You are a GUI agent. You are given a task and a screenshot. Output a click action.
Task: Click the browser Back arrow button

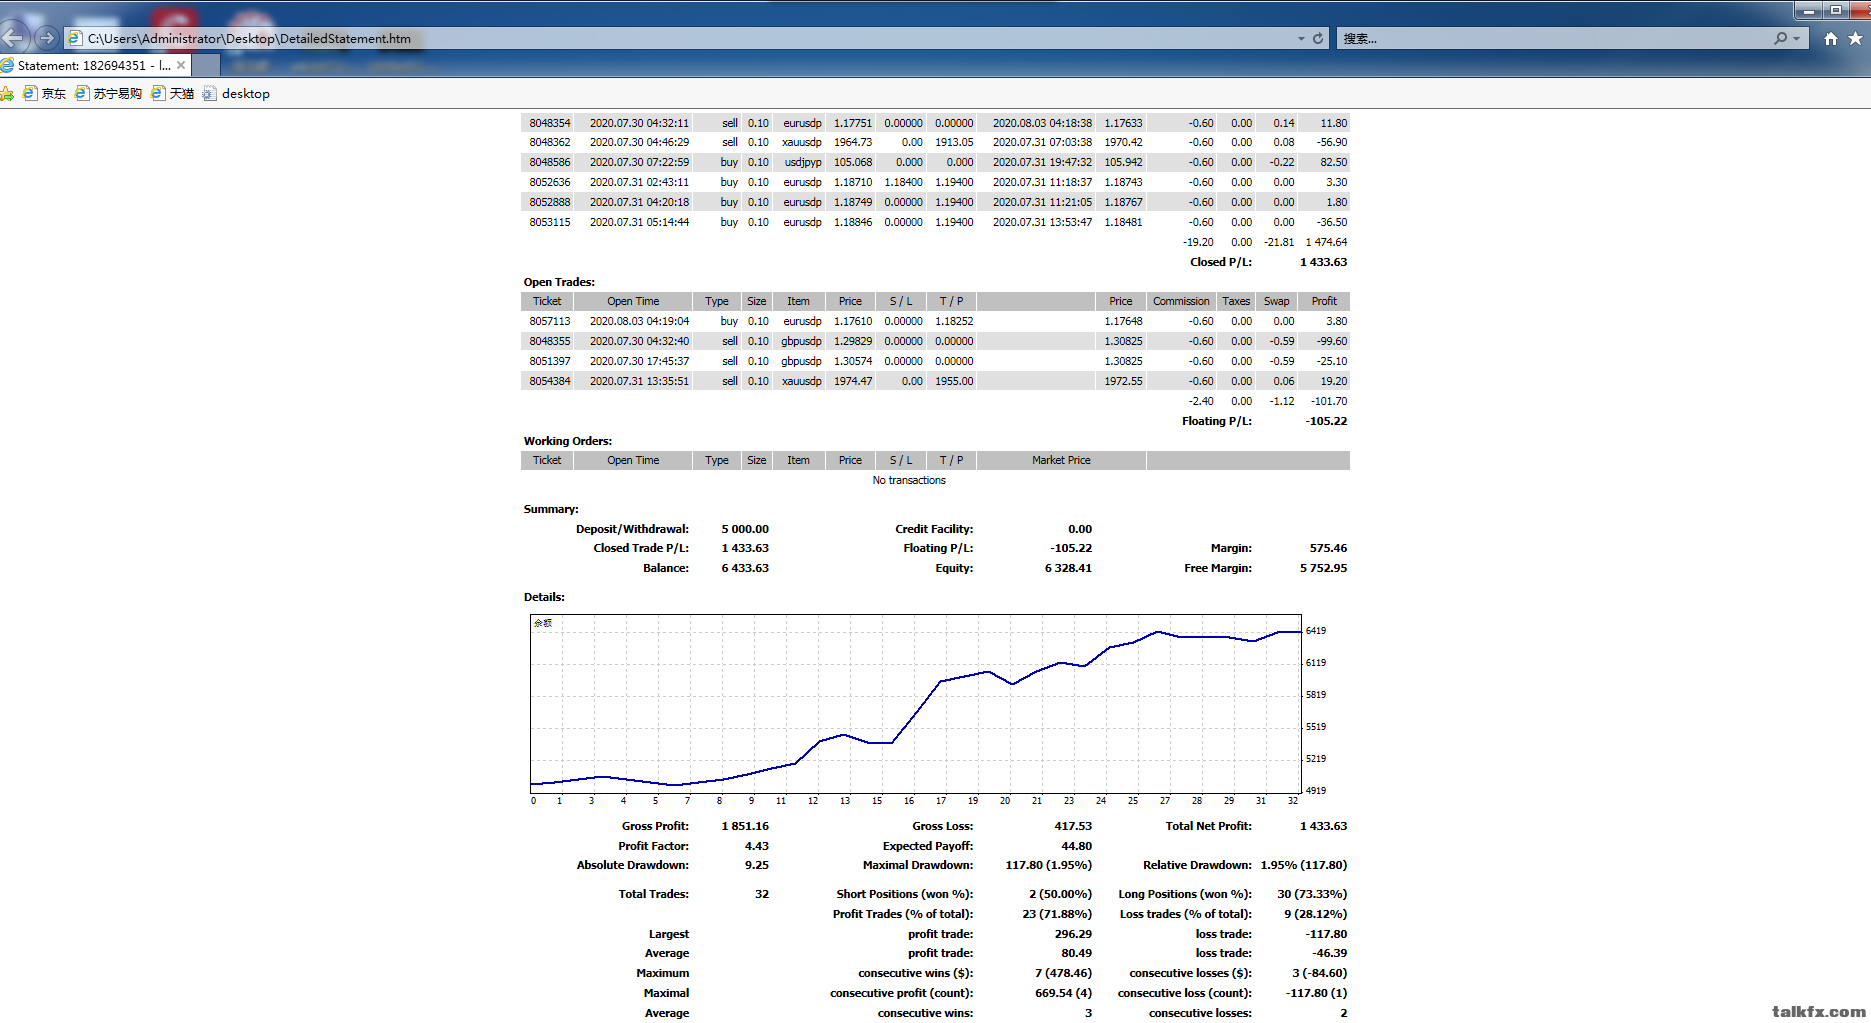coord(12,38)
